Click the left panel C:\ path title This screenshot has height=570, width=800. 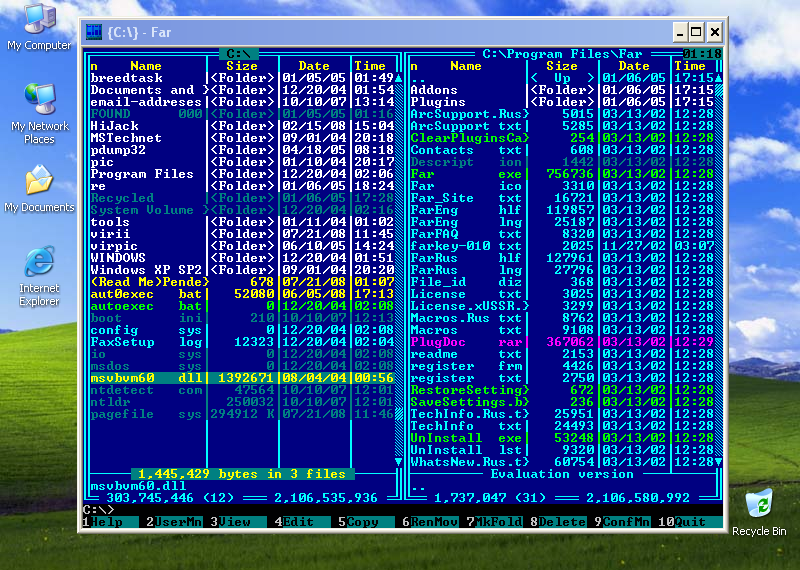click(238, 54)
